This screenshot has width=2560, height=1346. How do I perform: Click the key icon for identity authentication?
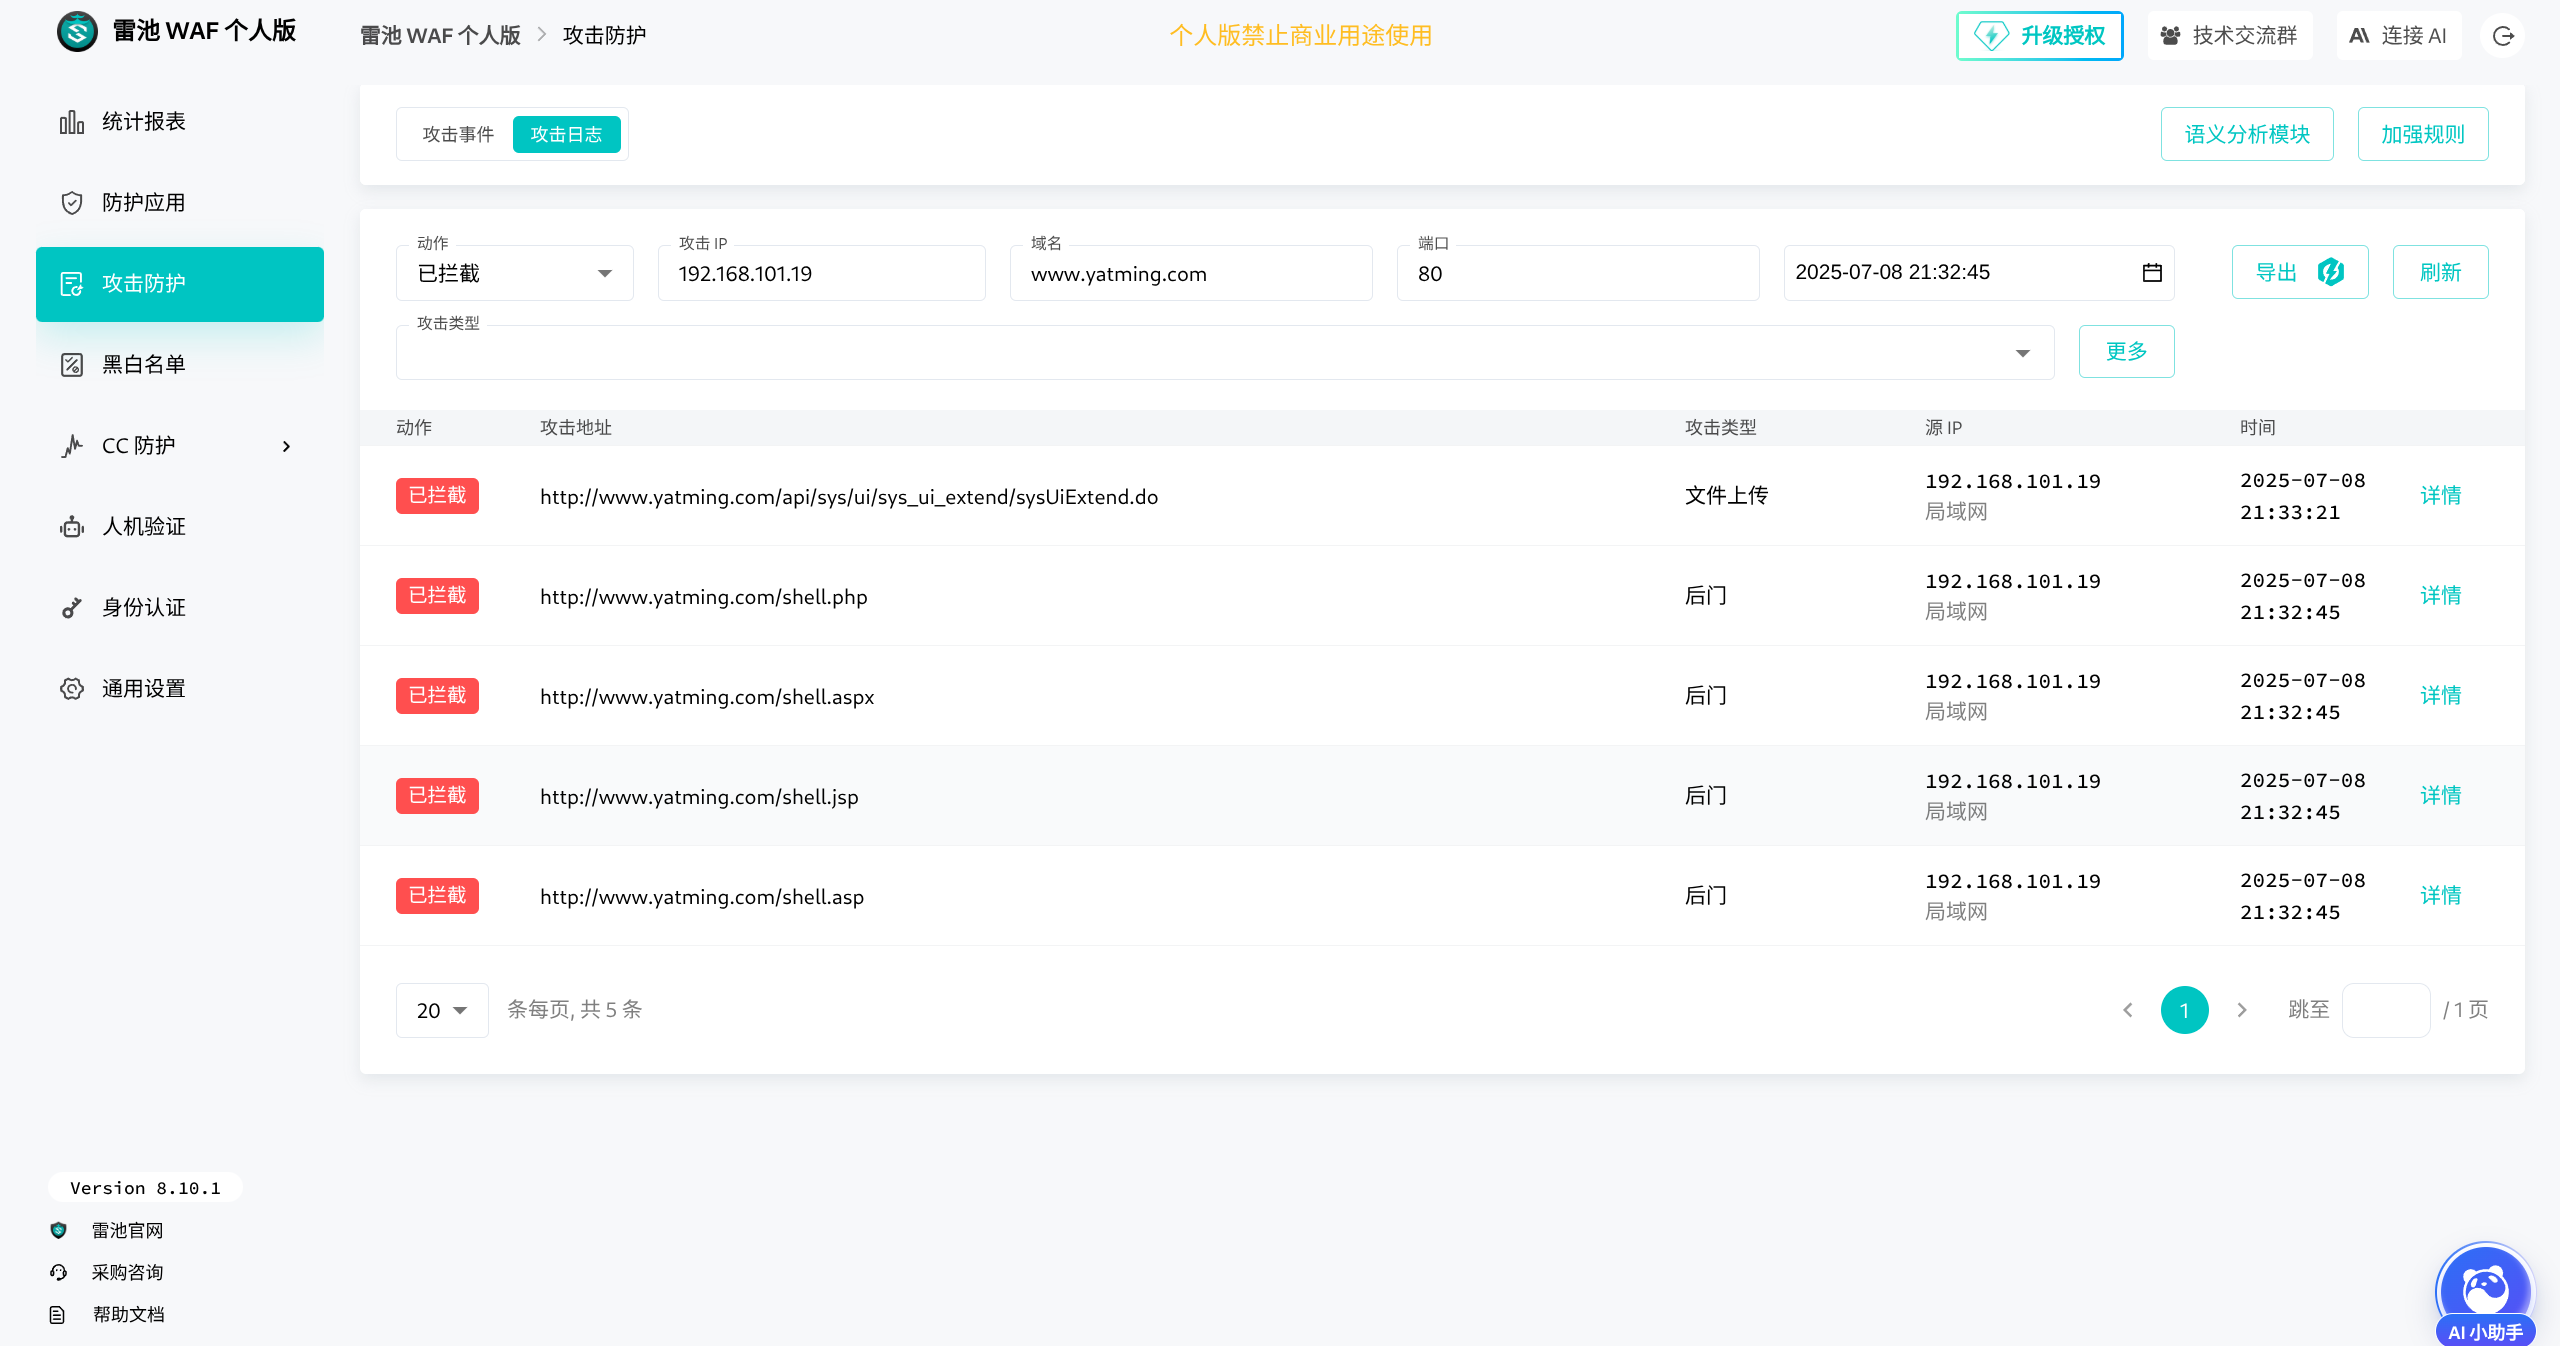point(71,608)
